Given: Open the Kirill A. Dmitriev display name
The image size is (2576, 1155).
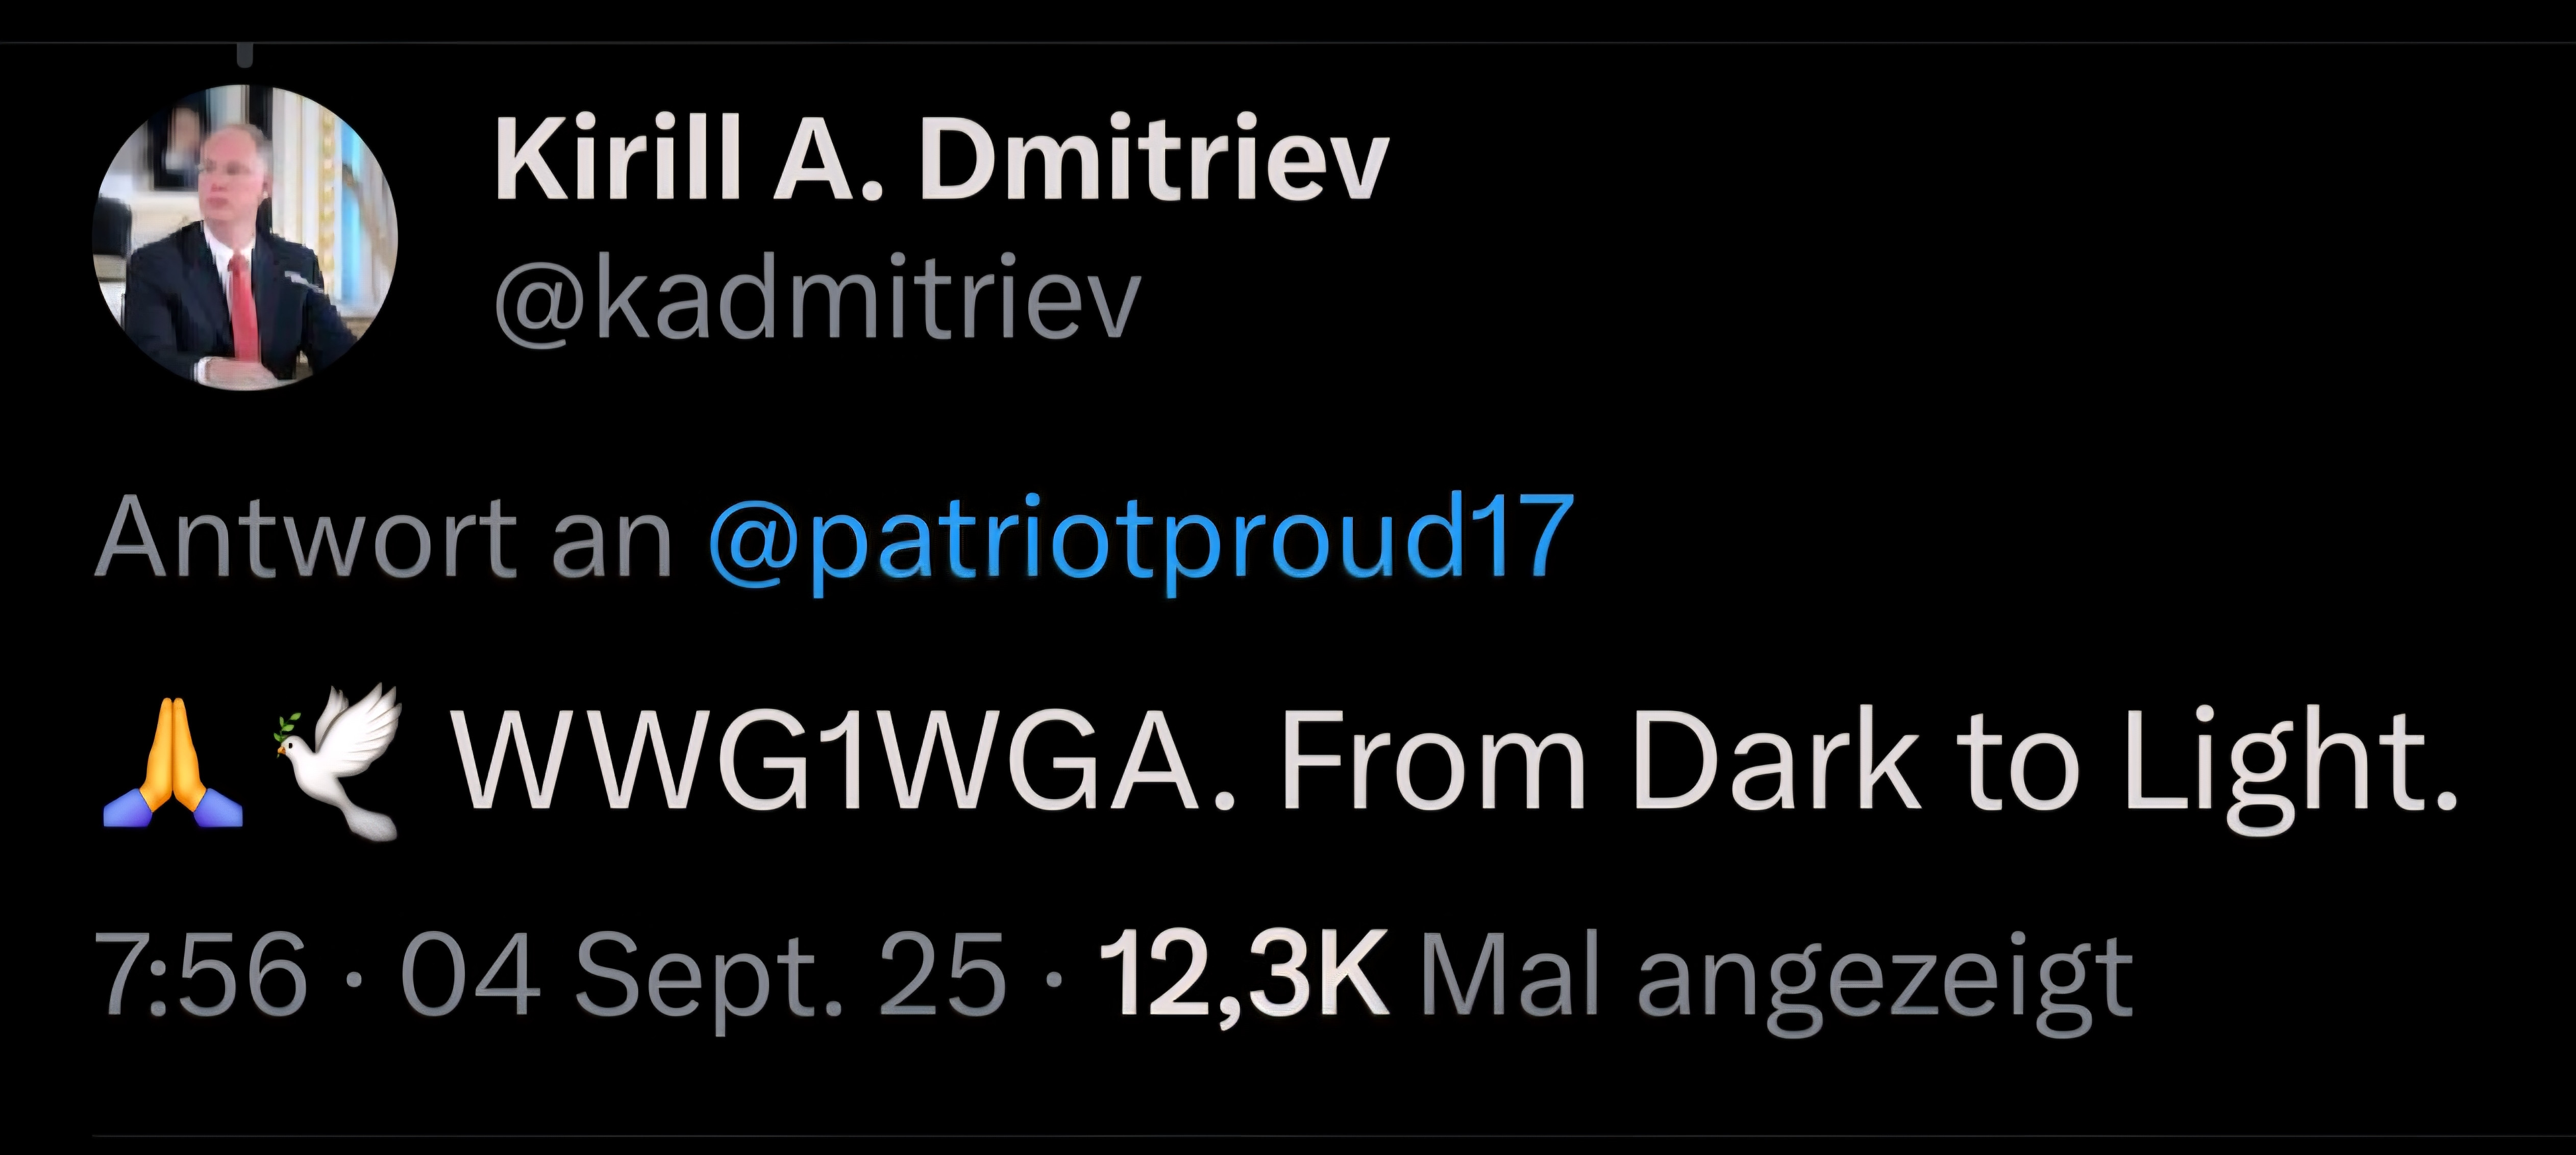Looking at the screenshot, I should 941,160.
